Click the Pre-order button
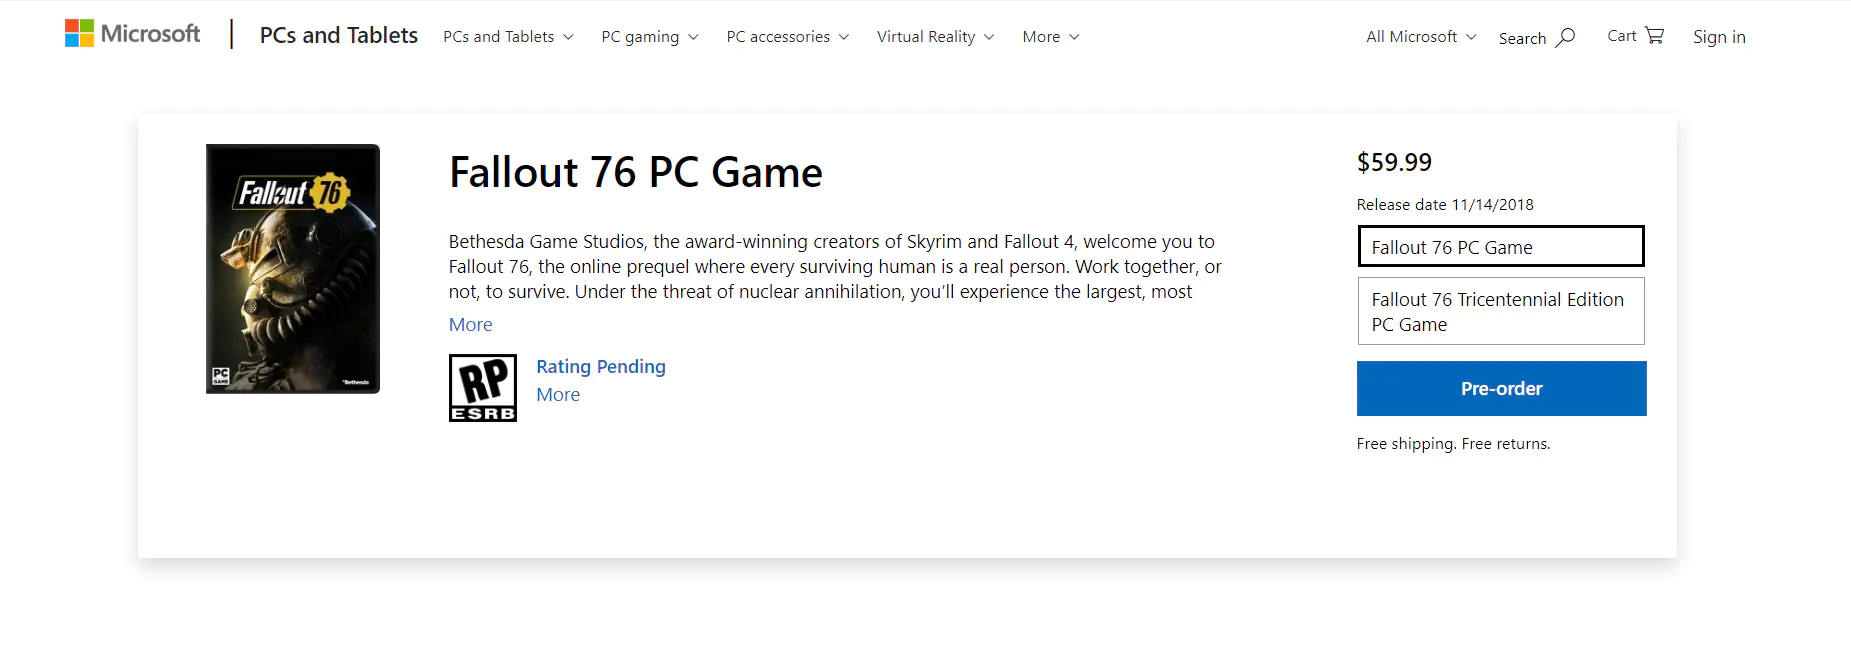The width and height of the screenshot is (1851, 663). (x=1501, y=388)
